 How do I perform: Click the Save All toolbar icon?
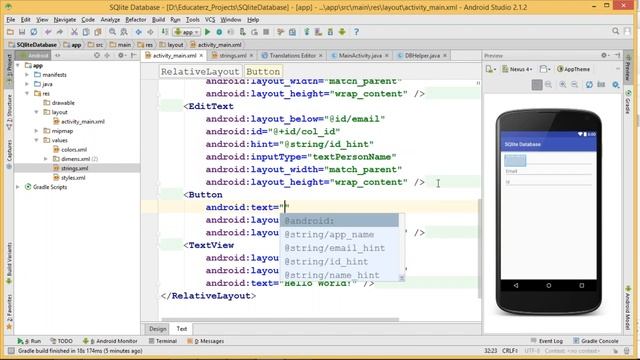pyautogui.click(x=22, y=32)
